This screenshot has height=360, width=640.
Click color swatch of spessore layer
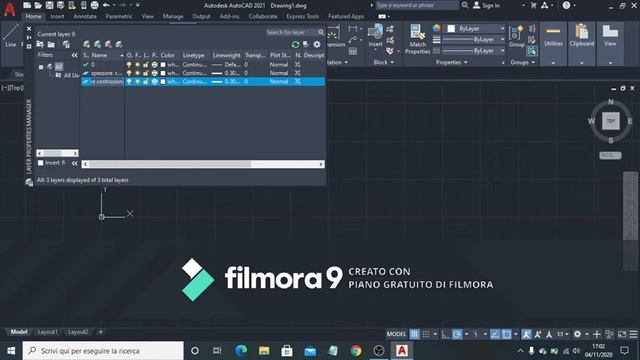[163, 73]
